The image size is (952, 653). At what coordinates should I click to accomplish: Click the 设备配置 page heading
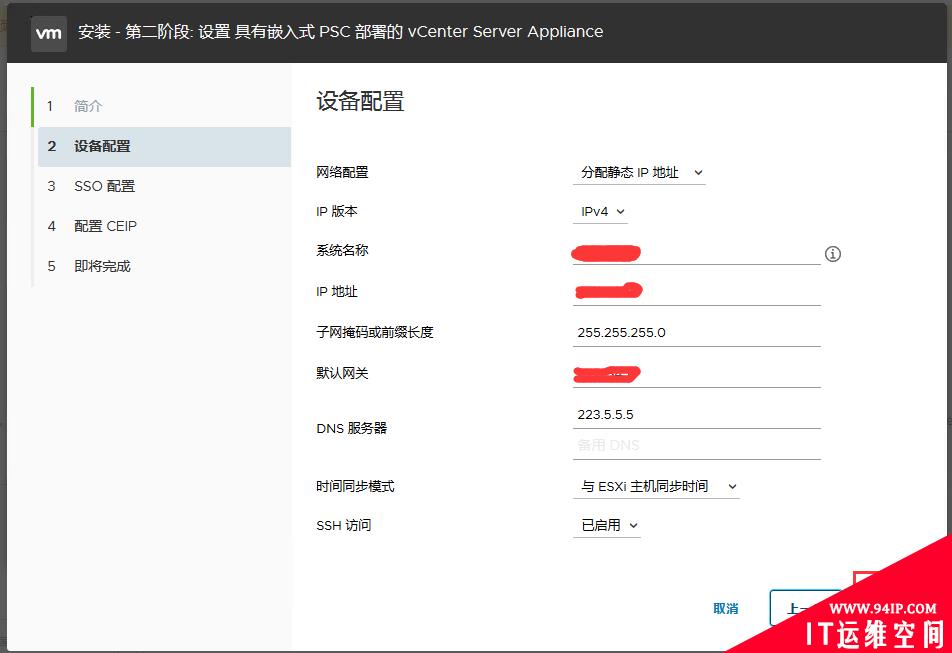(360, 101)
